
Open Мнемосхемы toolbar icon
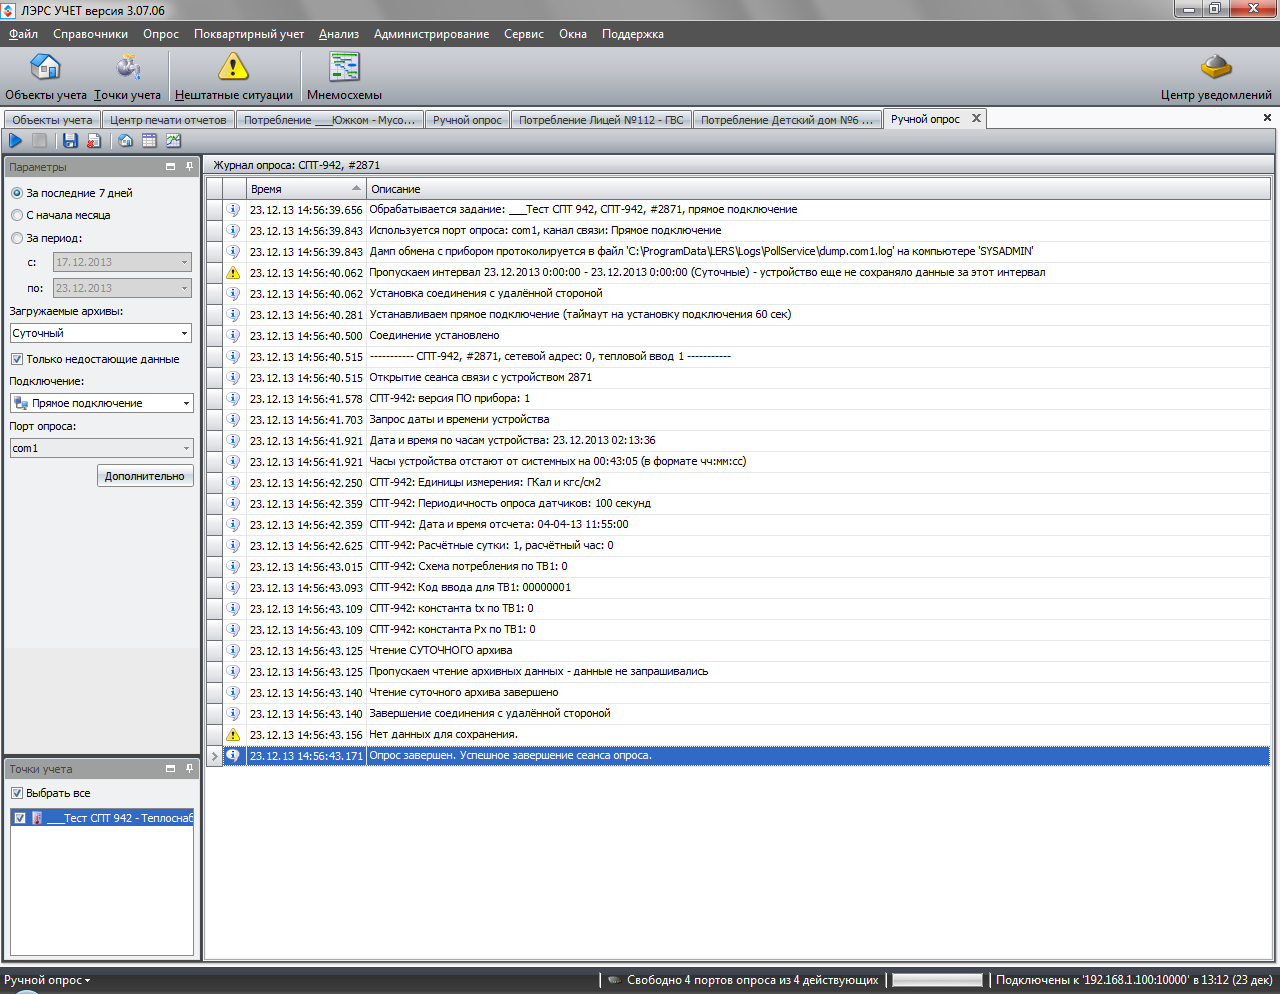pos(344,77)
